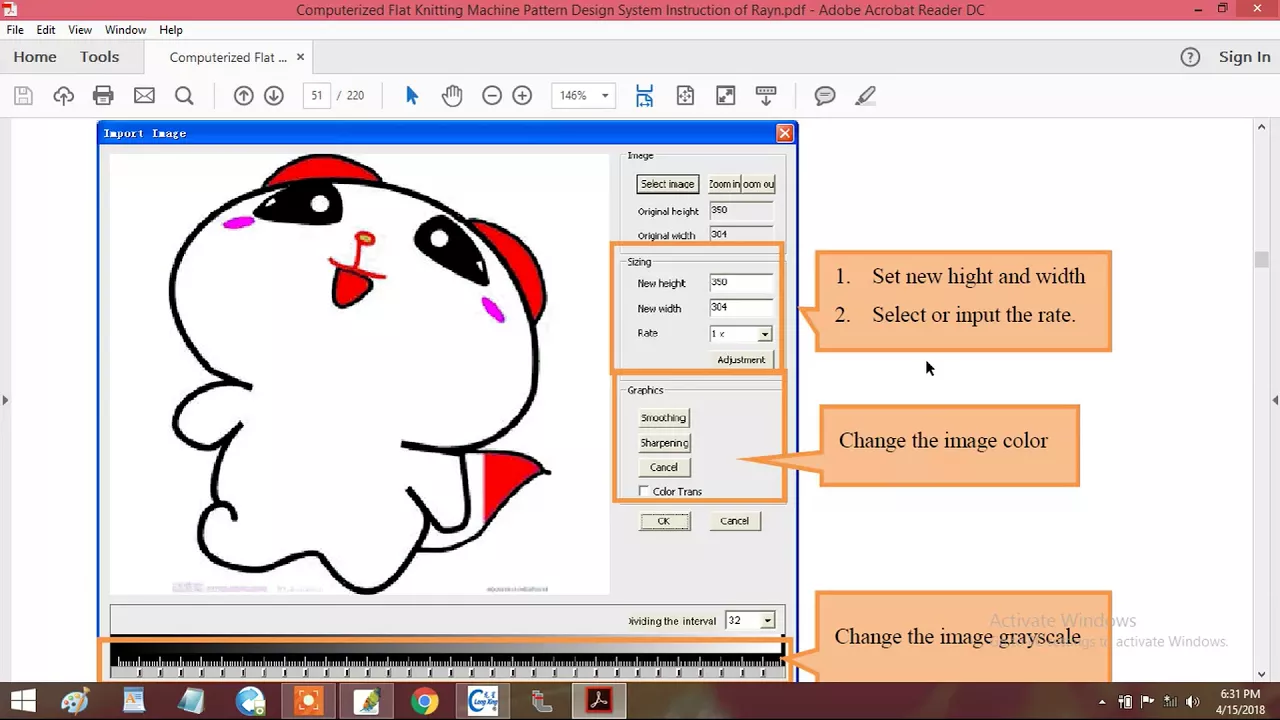Click Select image button in pictured dialog

[667, 184]
